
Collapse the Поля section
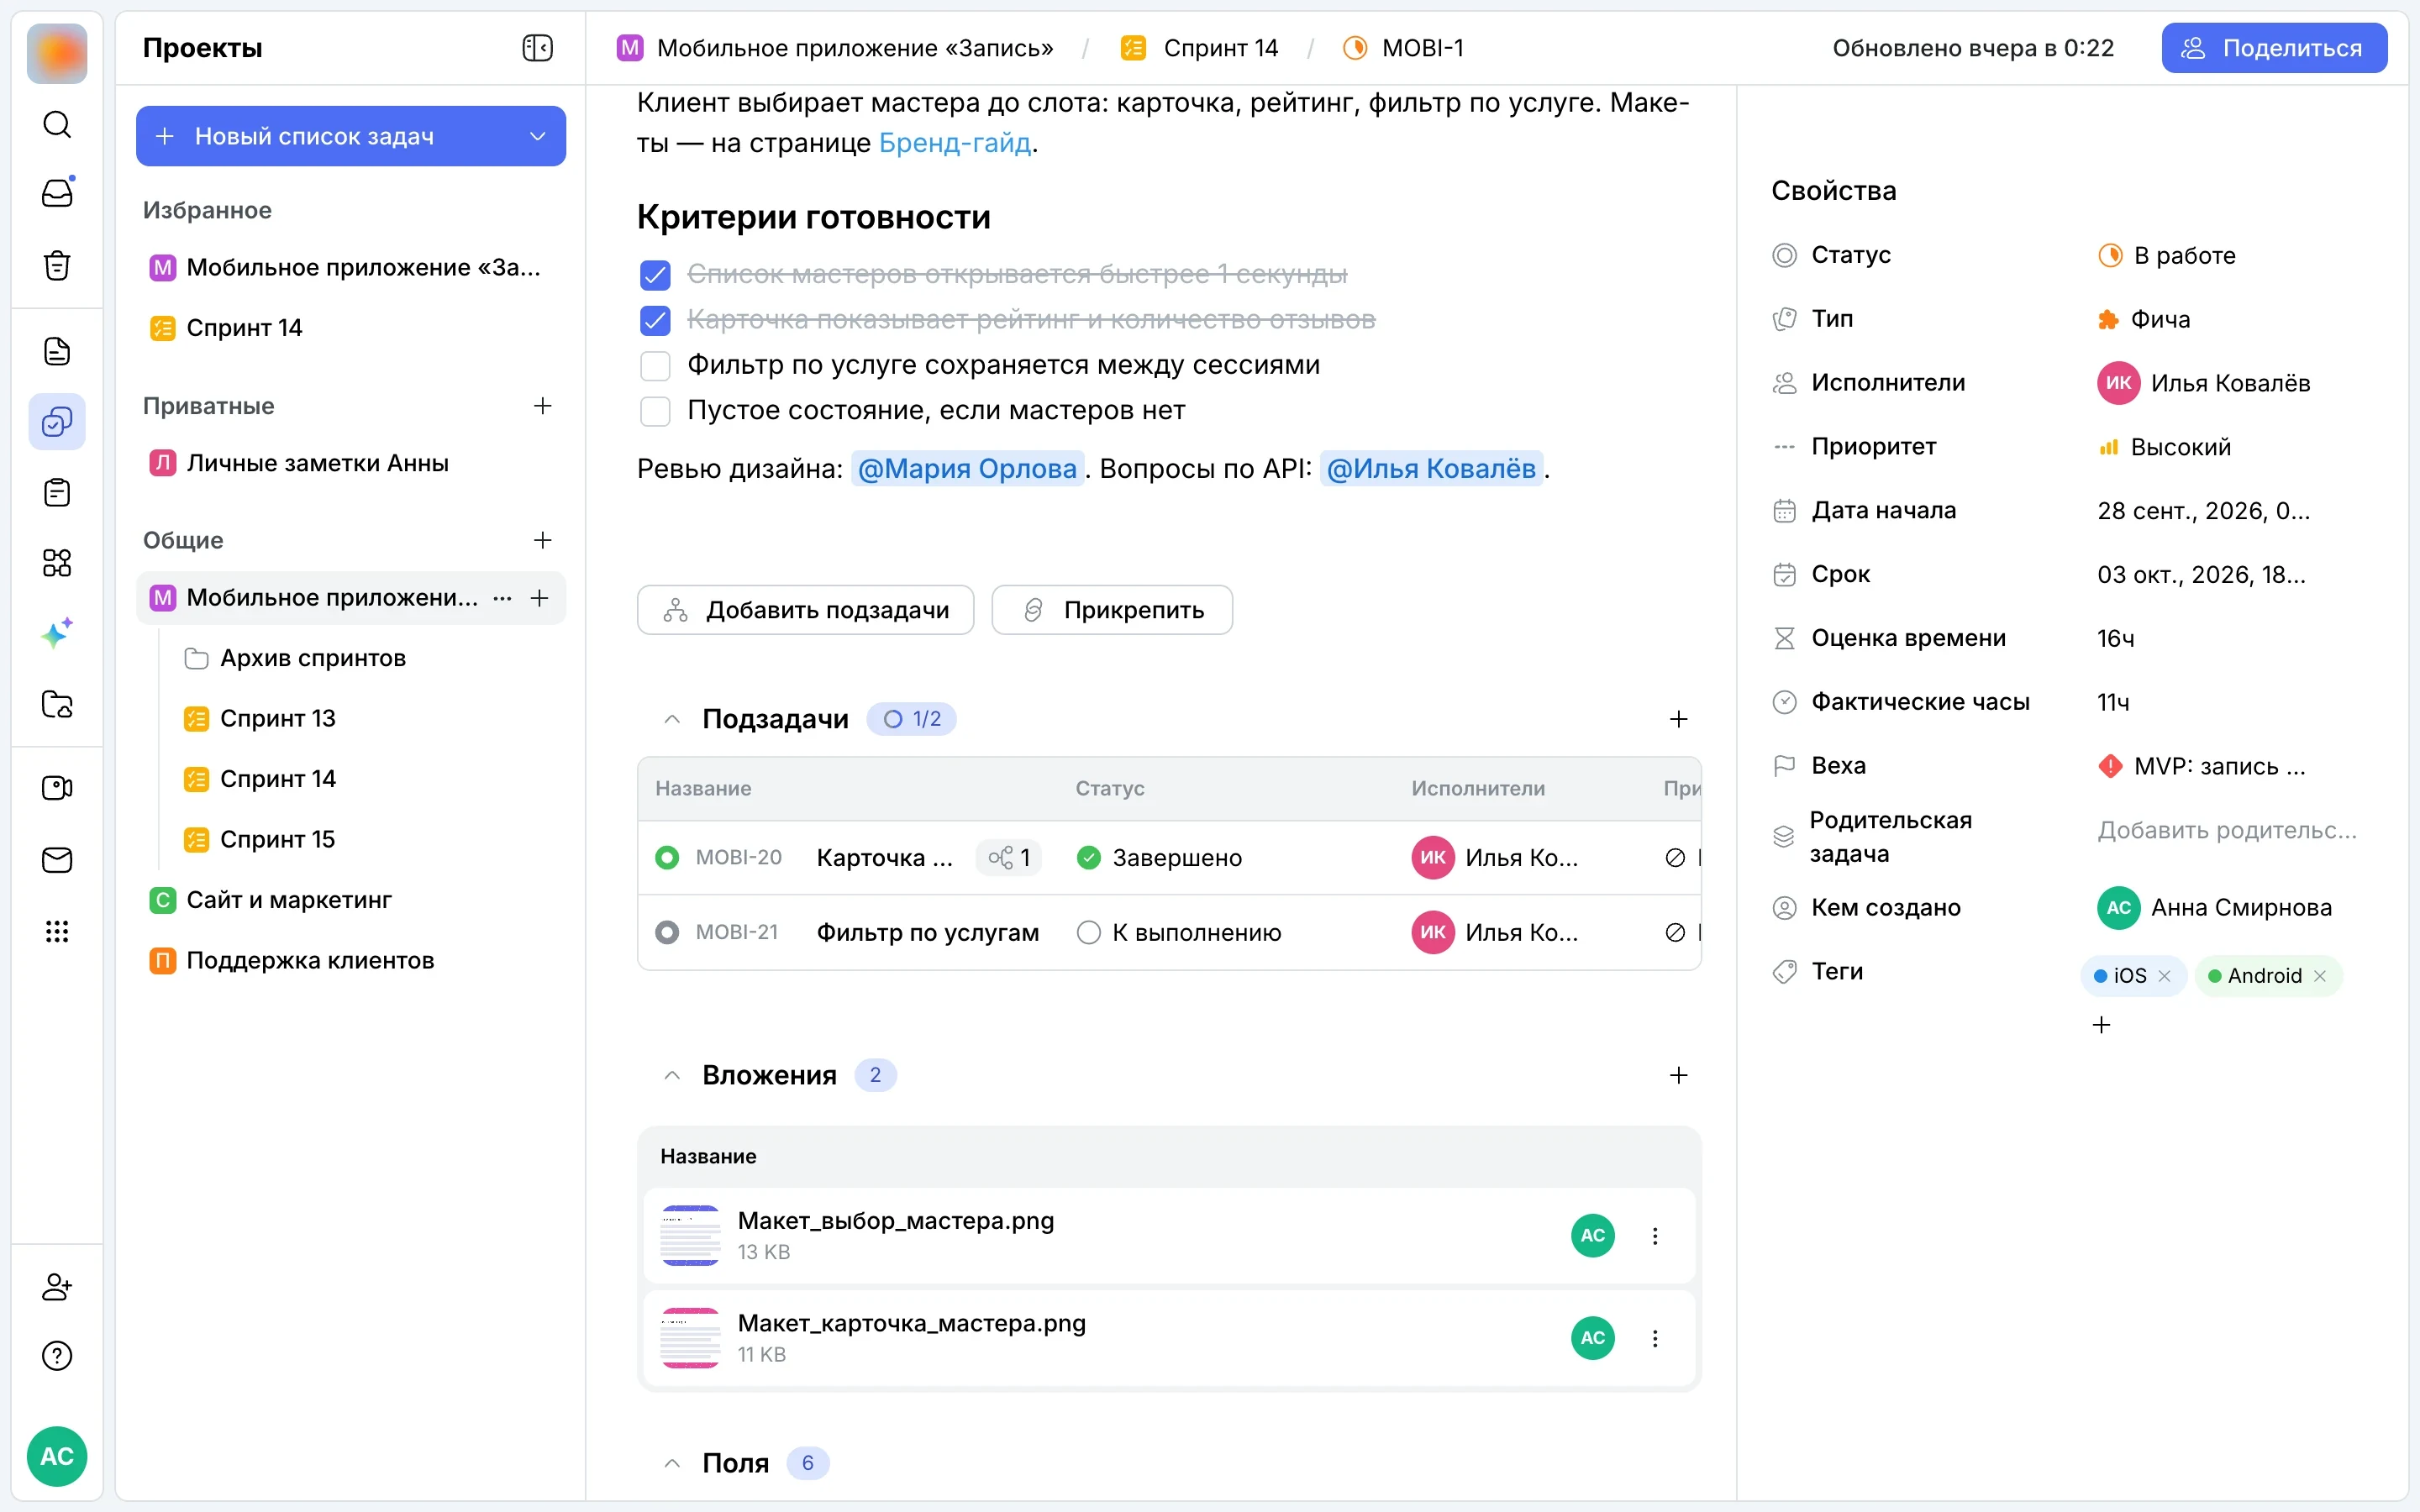[672, 1463]
